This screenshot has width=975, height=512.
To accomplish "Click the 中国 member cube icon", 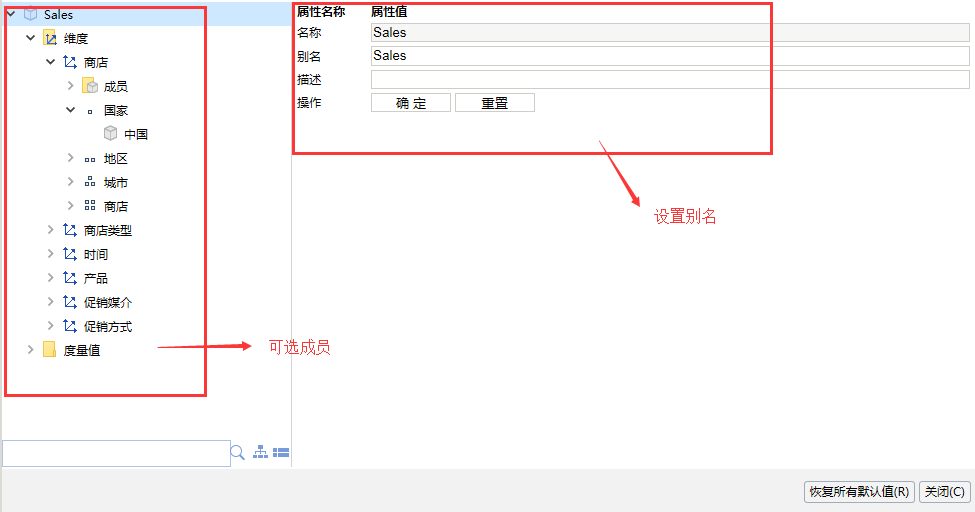I will pos(111,133).
